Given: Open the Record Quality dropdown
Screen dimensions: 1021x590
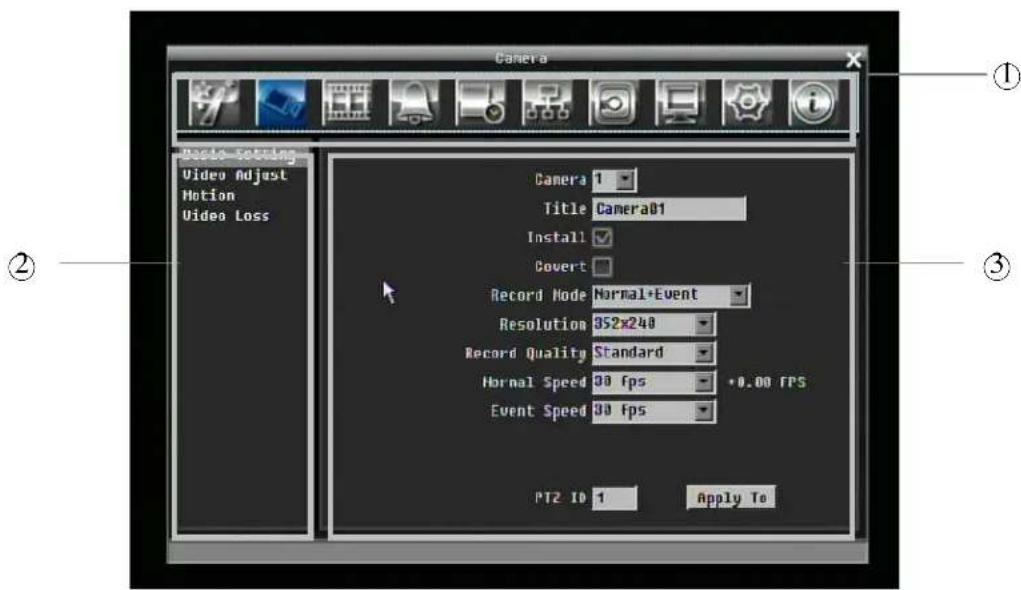Looking at the screenshot, I should (654, 353).
